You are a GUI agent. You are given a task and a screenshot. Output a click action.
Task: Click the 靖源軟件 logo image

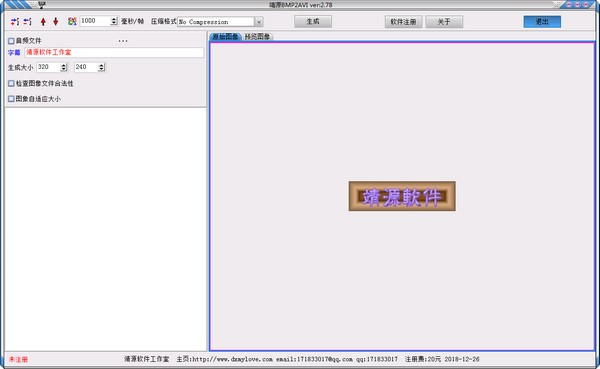pos(402,196)
